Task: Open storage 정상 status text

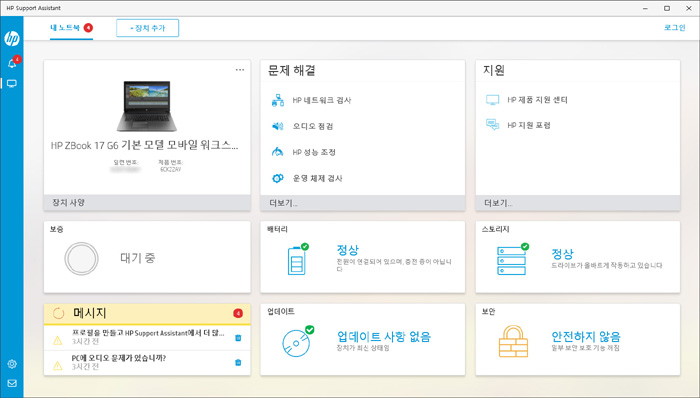Action: [562, 254]
